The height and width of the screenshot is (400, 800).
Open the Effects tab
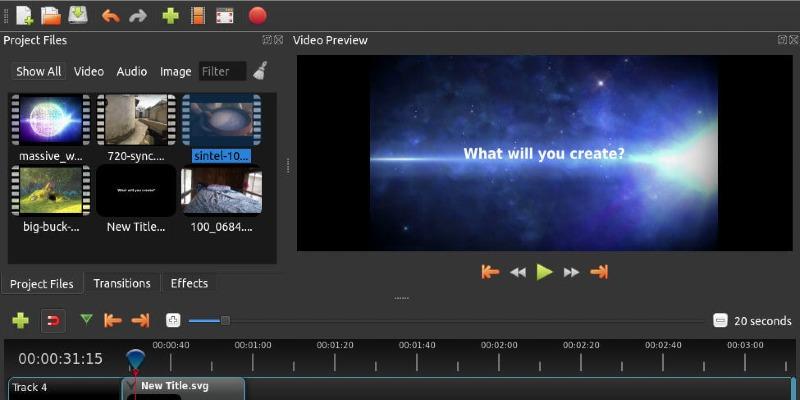coord(189,284)
